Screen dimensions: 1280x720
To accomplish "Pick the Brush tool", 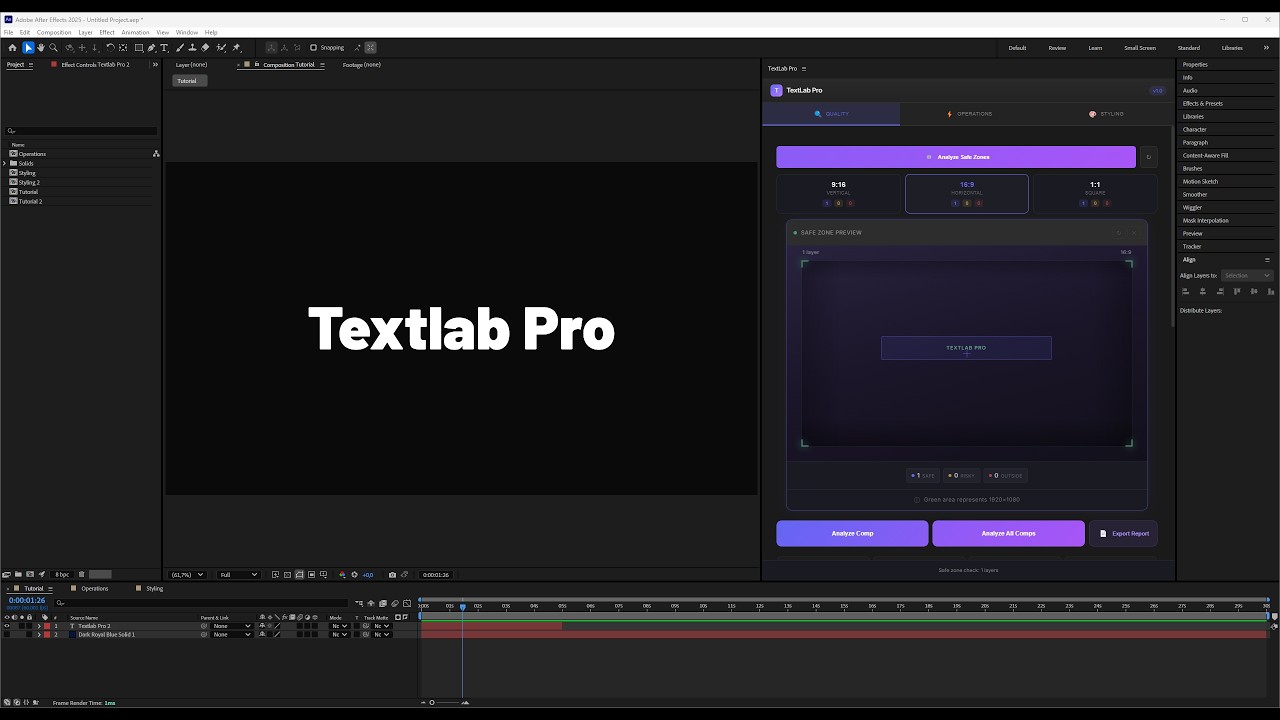I will coord(180,48).
